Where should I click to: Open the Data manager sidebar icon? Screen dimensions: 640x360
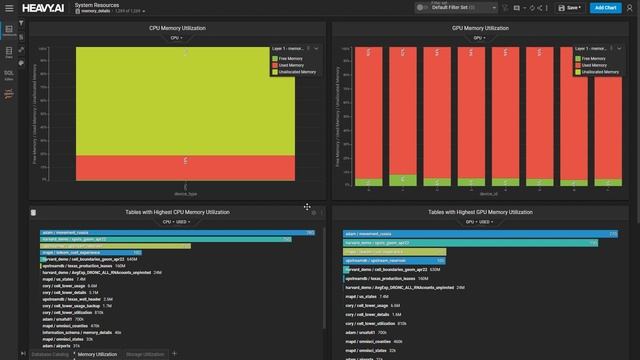(x=9, y=52)
